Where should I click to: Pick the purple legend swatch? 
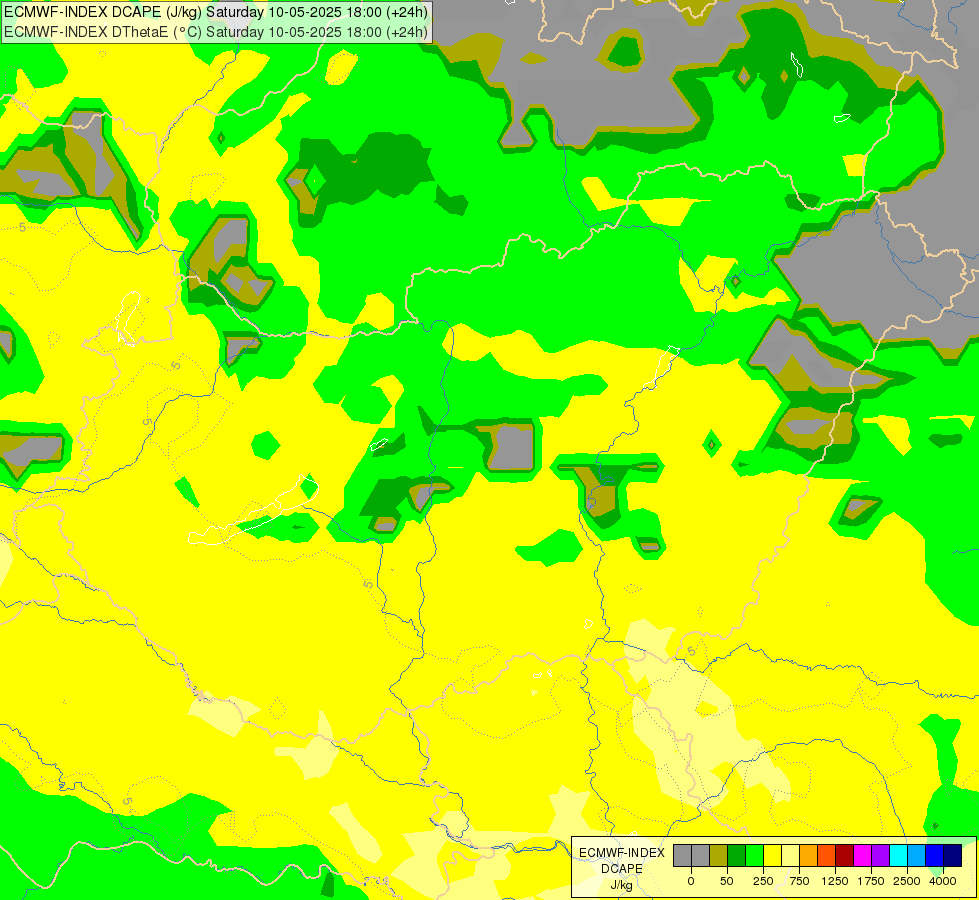pos(880,856)
